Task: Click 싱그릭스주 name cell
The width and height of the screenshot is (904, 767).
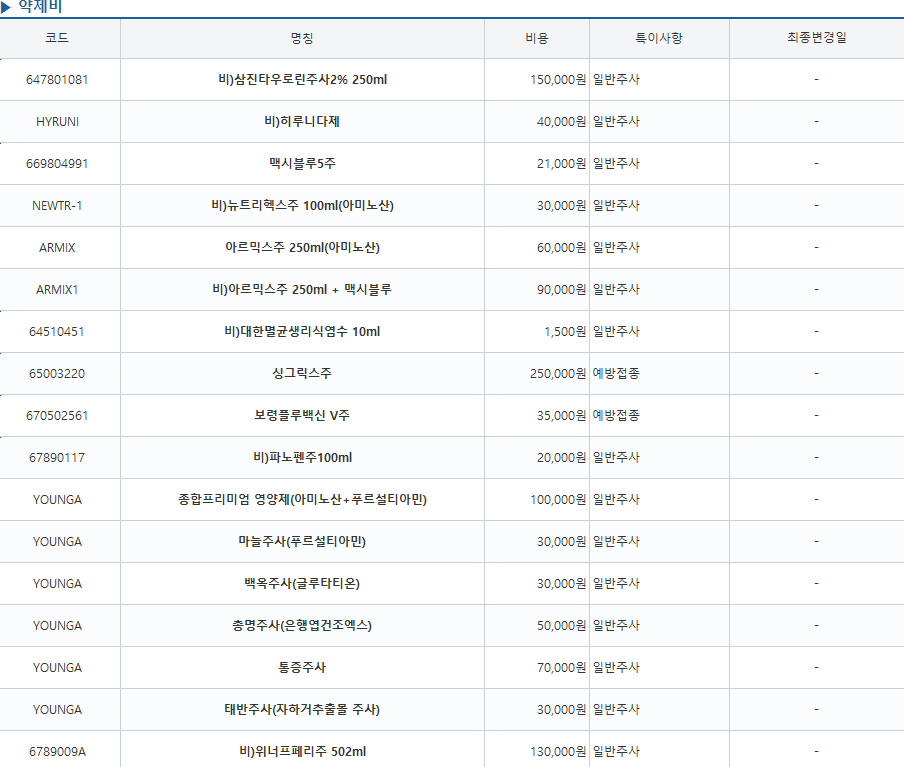Action: tap(302, 374)
